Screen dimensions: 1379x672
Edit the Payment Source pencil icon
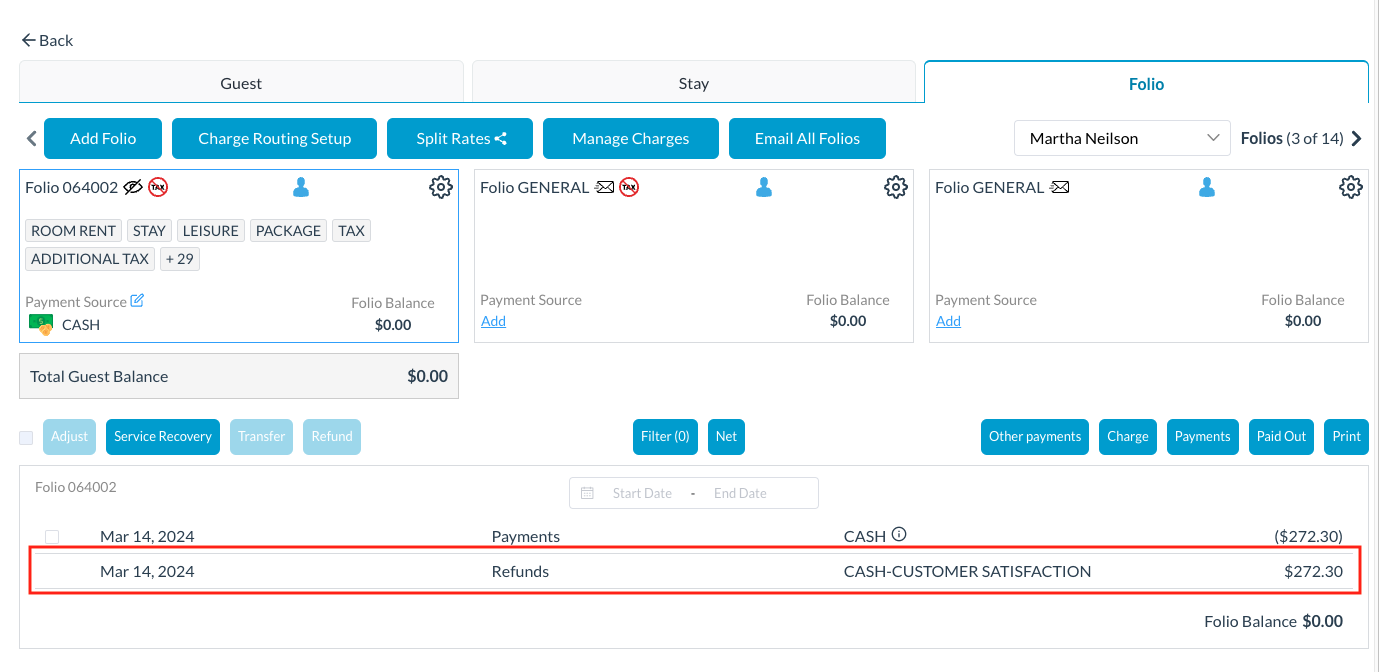pos(137,300)
